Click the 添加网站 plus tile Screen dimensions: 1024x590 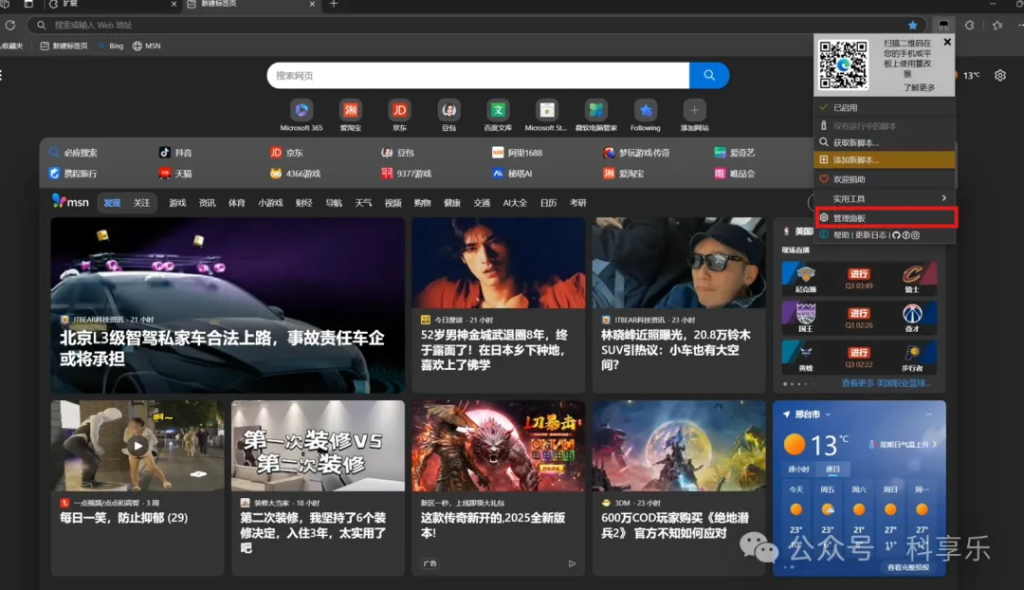[x=694, y=116]
